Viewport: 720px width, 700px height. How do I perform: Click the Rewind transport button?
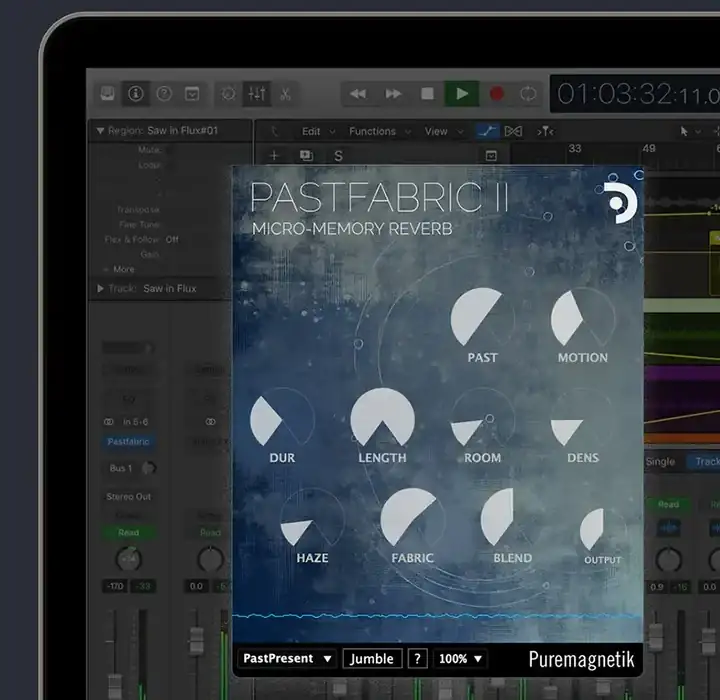(358, 94)
